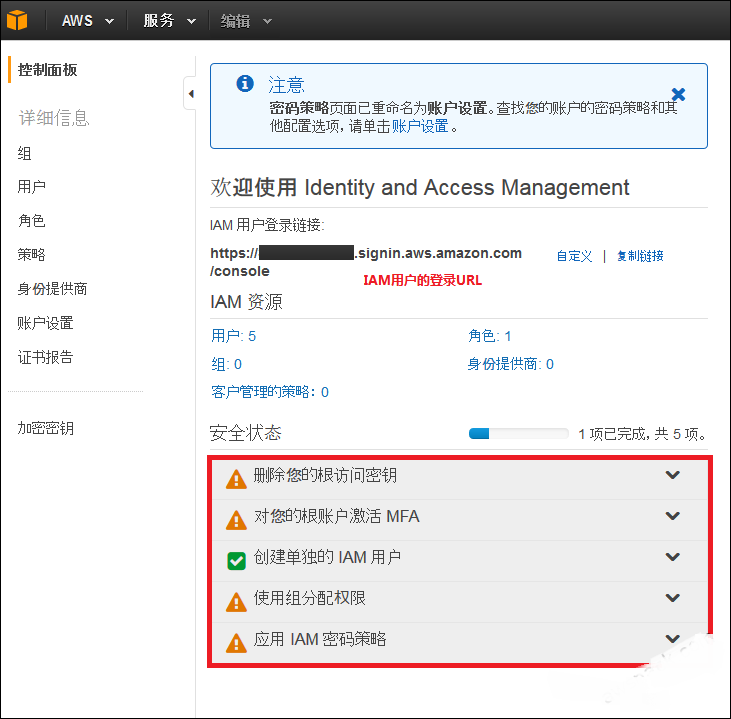This screenshot has width=731, height=719.
Task: Open the 用户: 5 resource link
Action: 234,336
